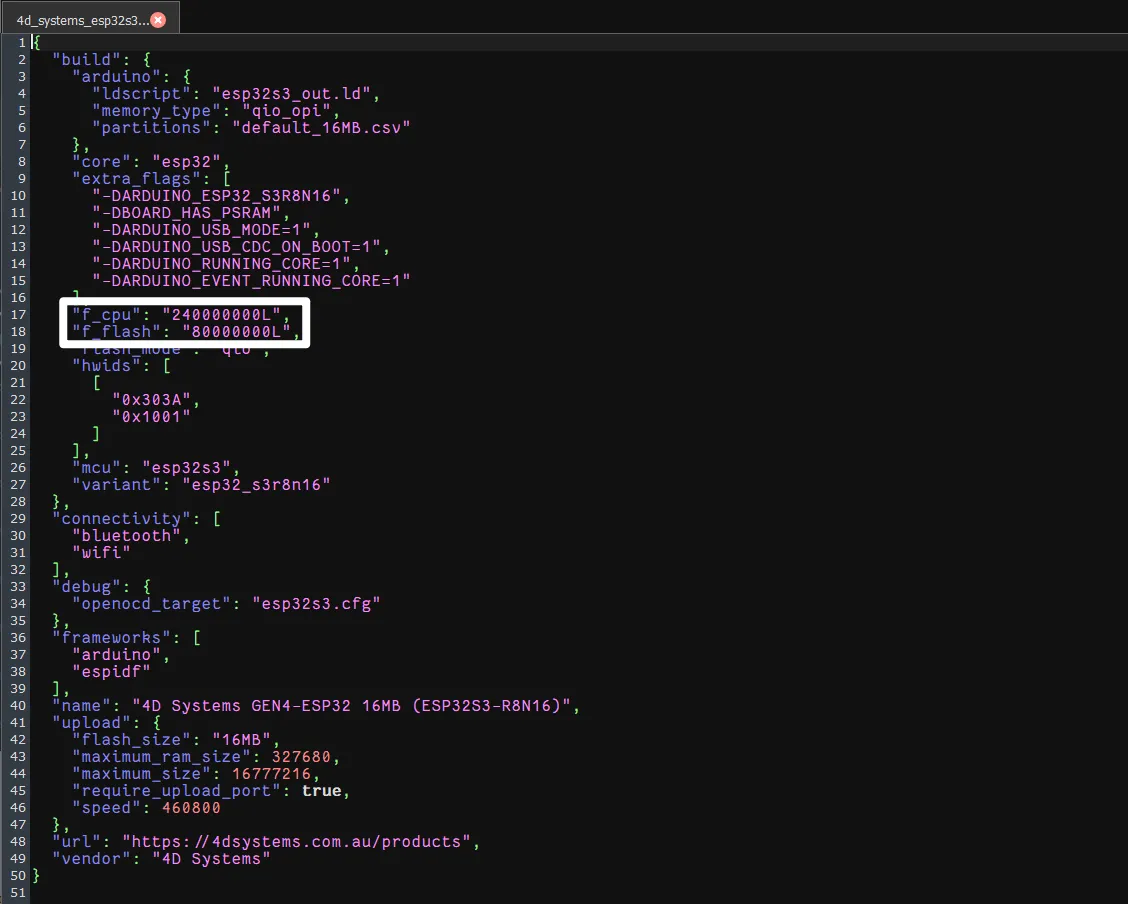Click the "f_flash" key
Screen dimensions: 1128x904
(x=116, y=332)
